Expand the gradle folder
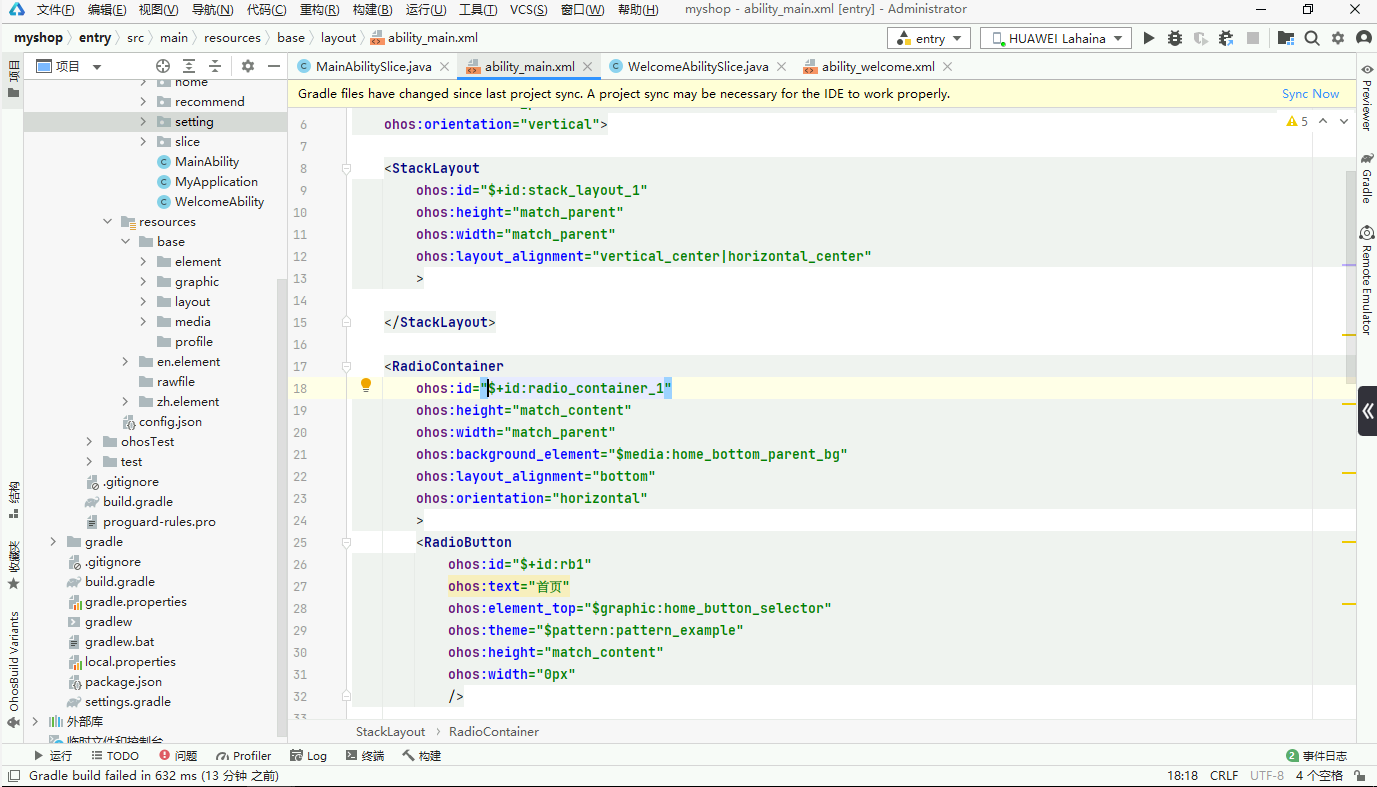The width and height of the screenshot is (1377, 787). pyautogui.click(x=54, y=542)
